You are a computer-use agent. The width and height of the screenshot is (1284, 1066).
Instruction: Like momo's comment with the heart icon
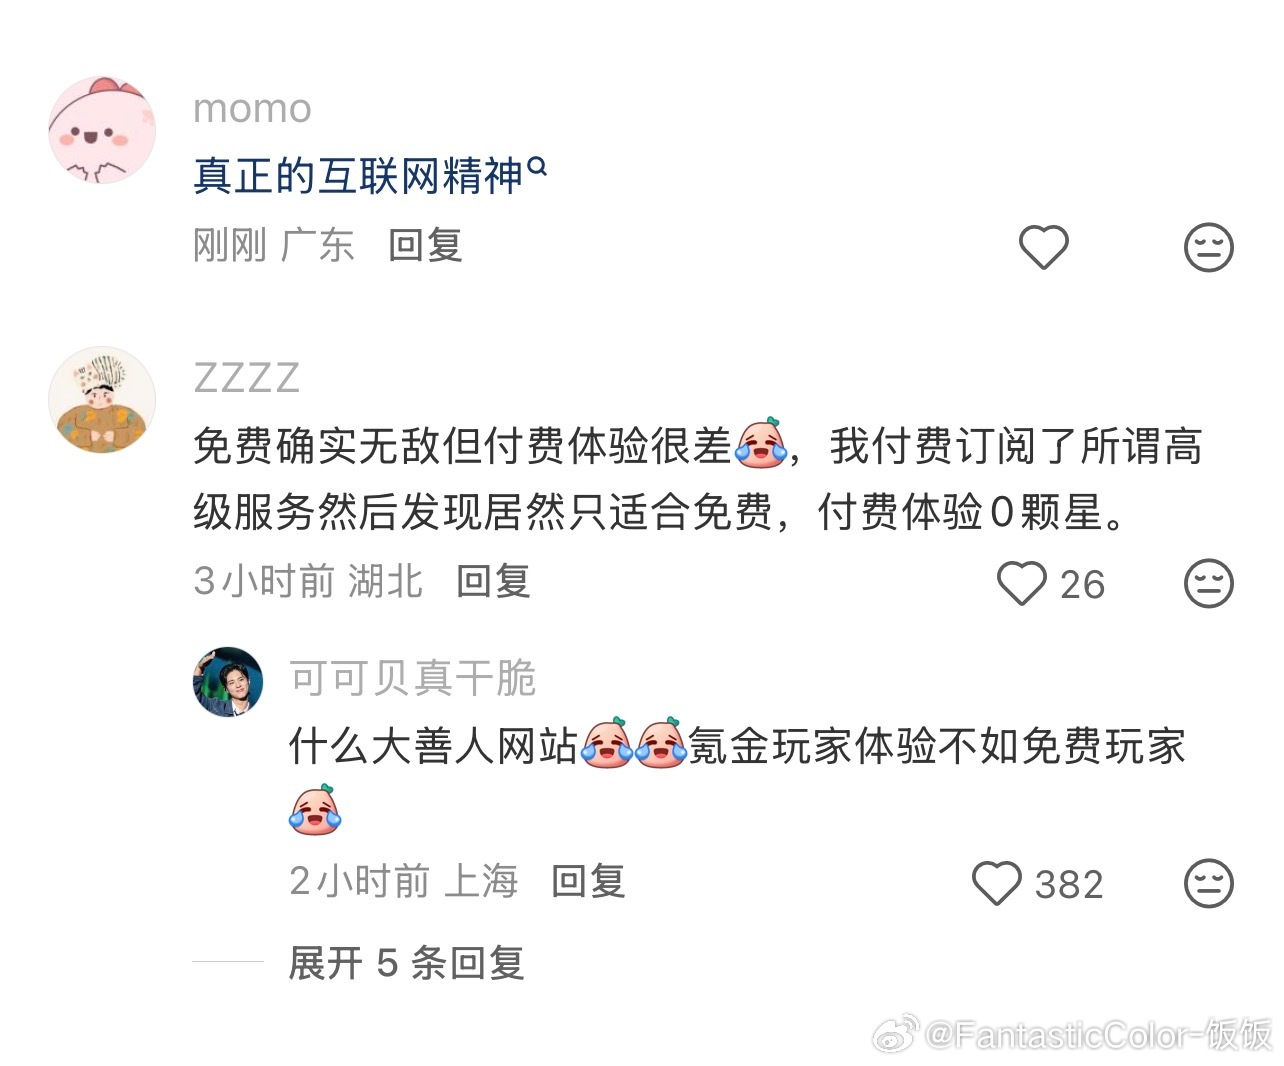coord(1043,247)
